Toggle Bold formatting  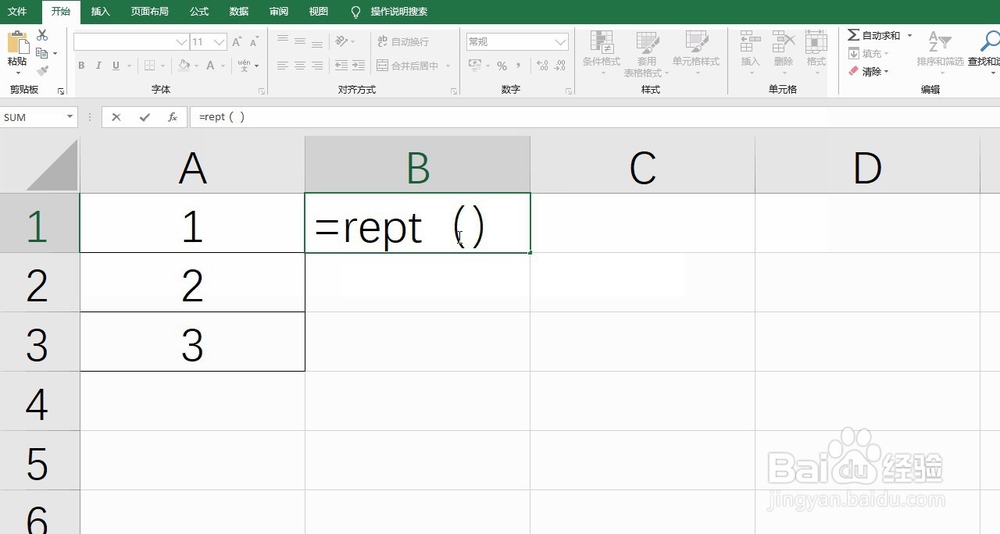pos(81,66)
